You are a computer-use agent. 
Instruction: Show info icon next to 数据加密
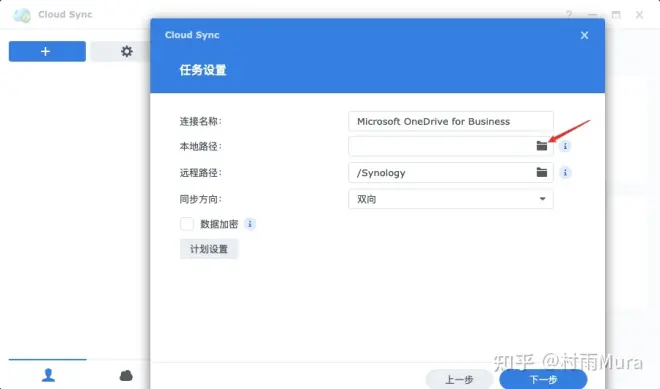250,224
